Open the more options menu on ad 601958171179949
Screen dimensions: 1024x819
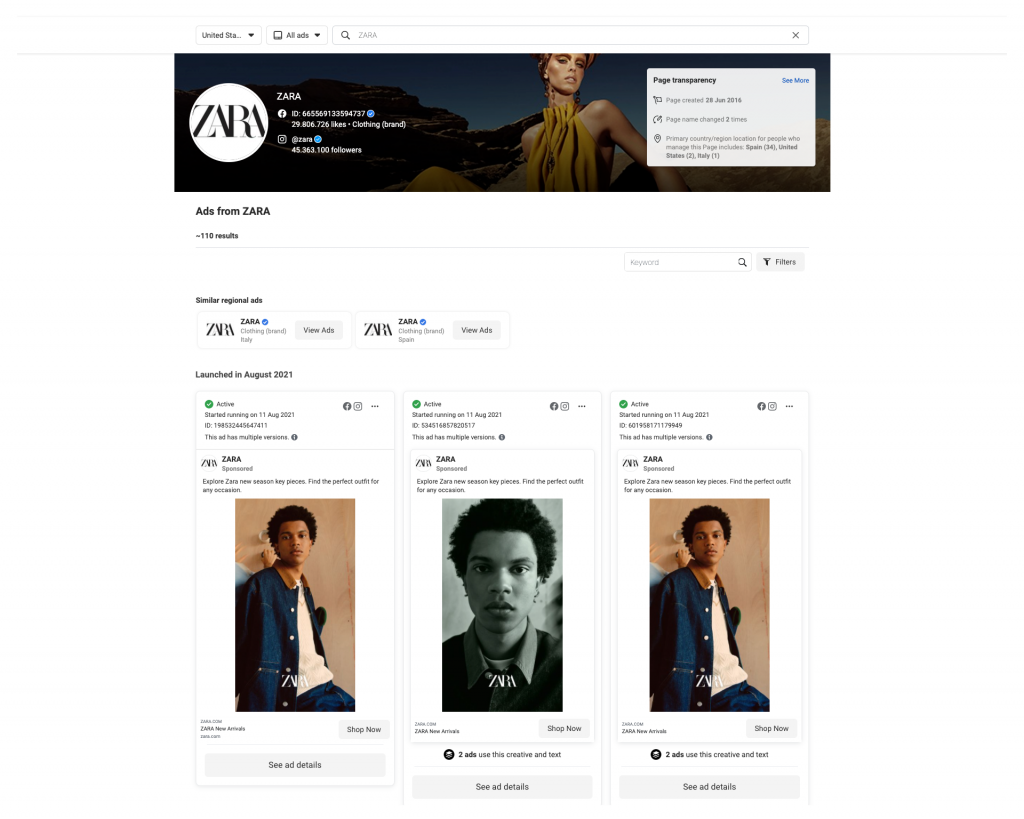pos(790,406)
